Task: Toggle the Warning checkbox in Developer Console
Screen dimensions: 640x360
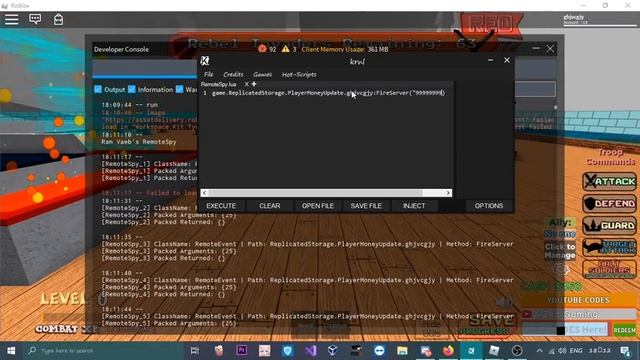Action: click(180, 89)
